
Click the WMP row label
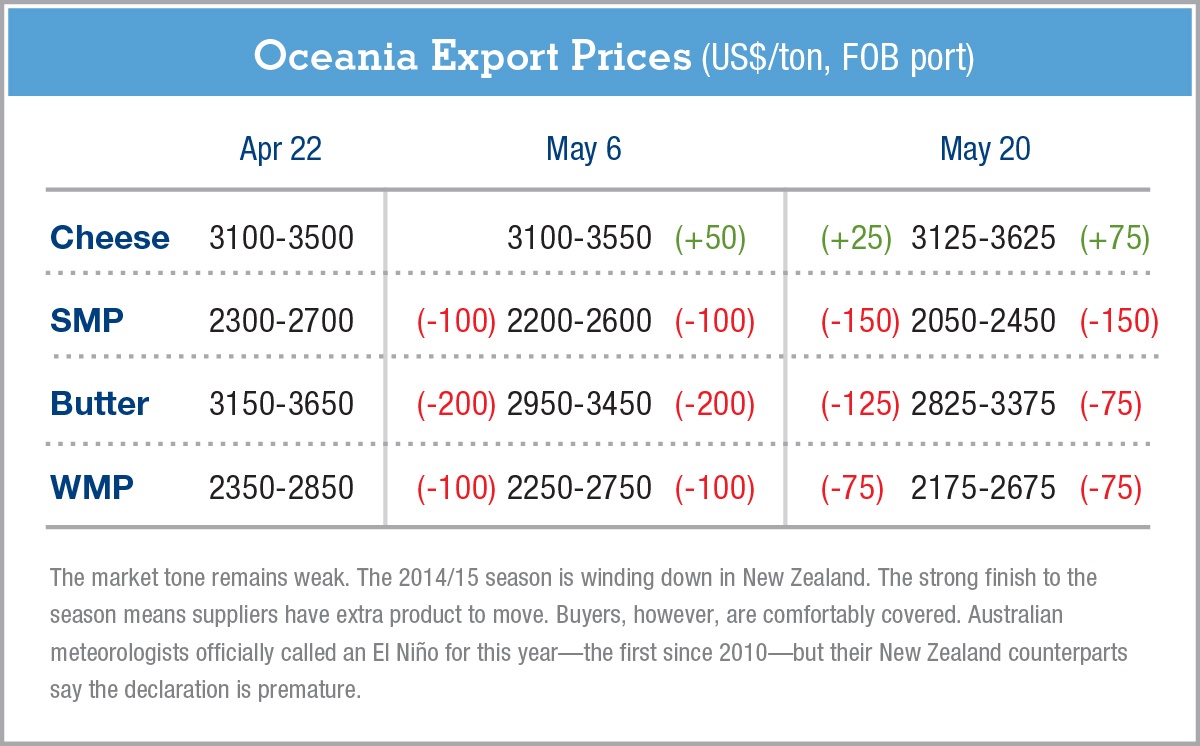click(92, 487)
